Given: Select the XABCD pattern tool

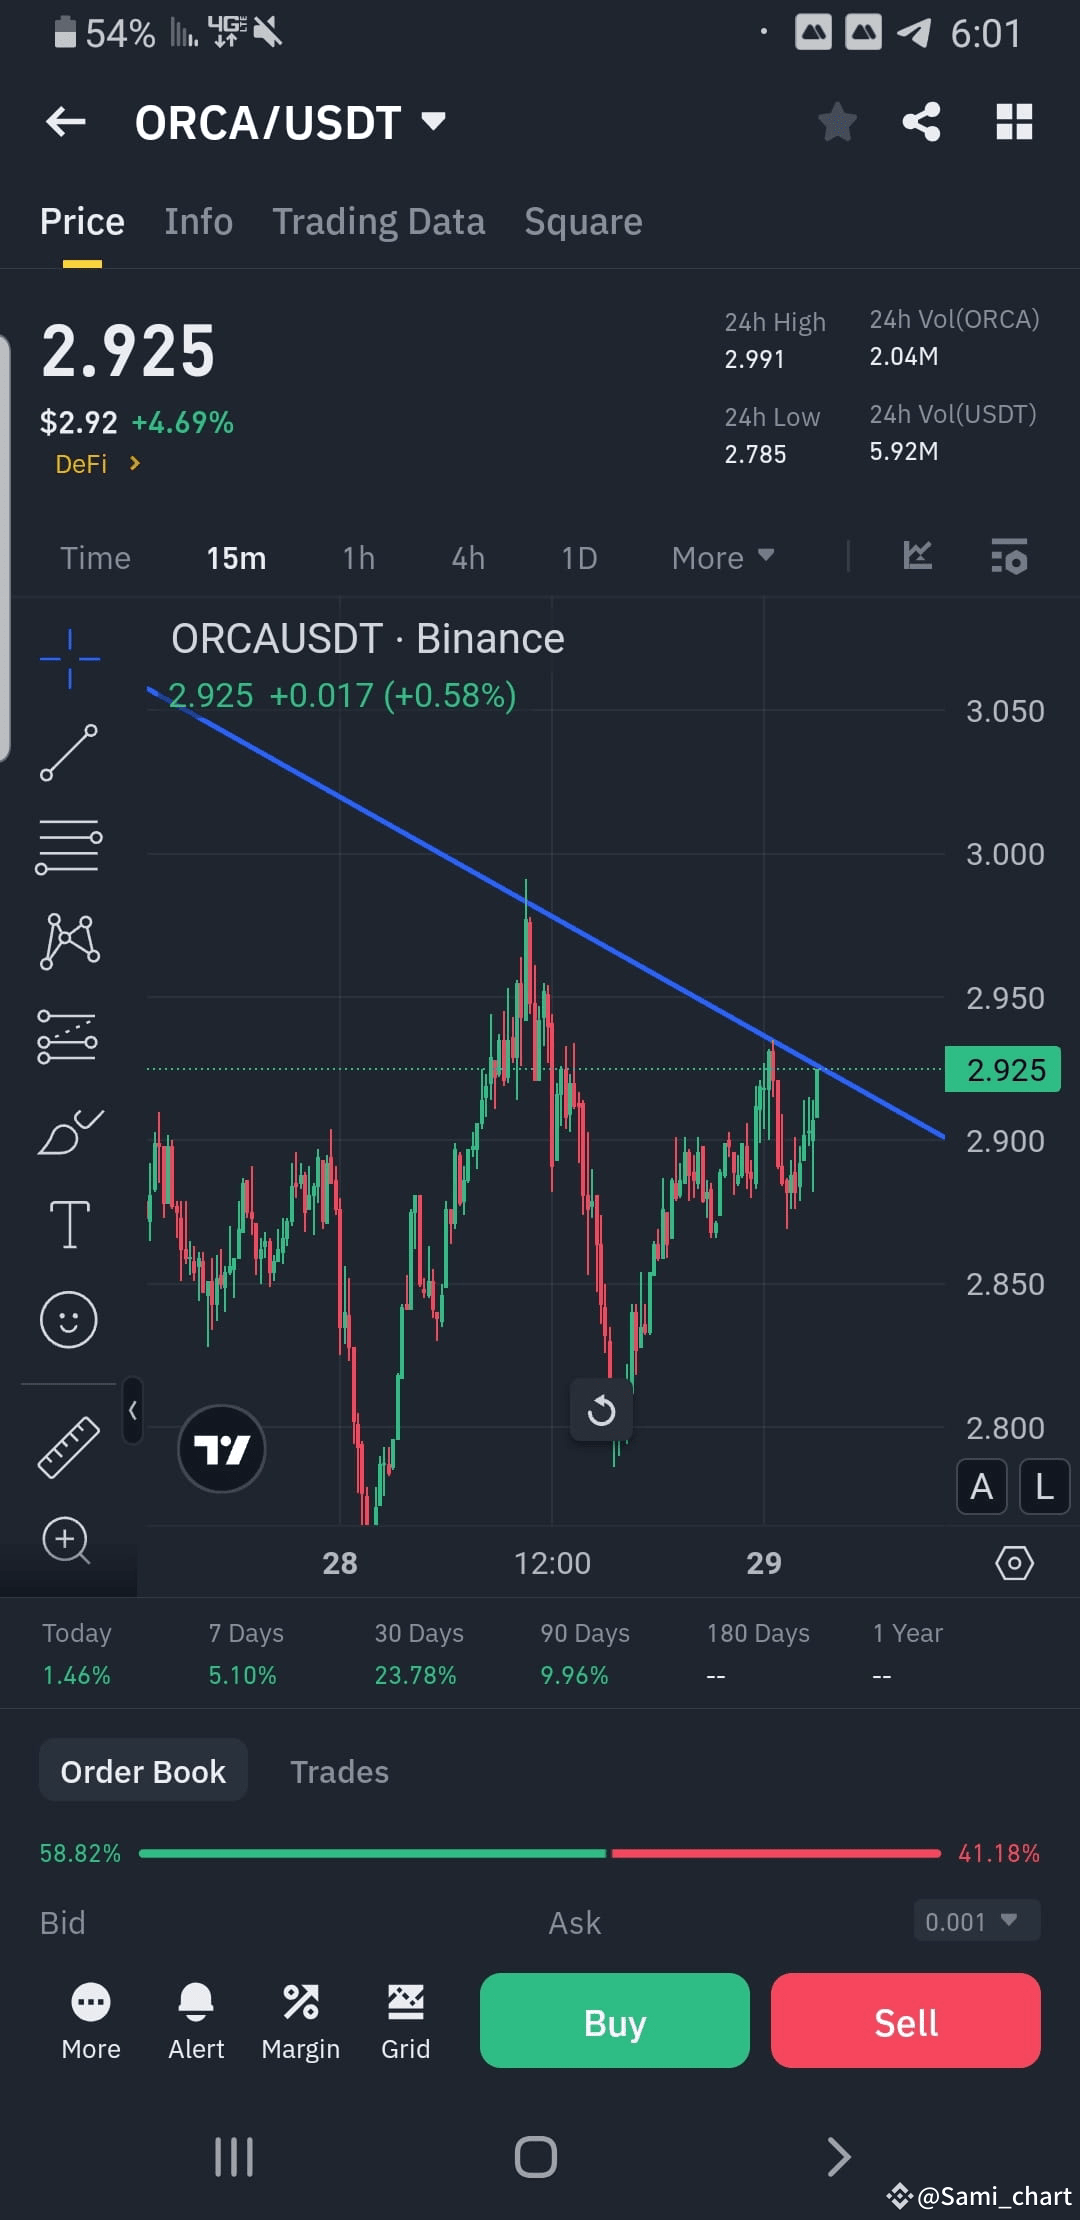Looking at the screenshot, I should [x=69, y=941].
